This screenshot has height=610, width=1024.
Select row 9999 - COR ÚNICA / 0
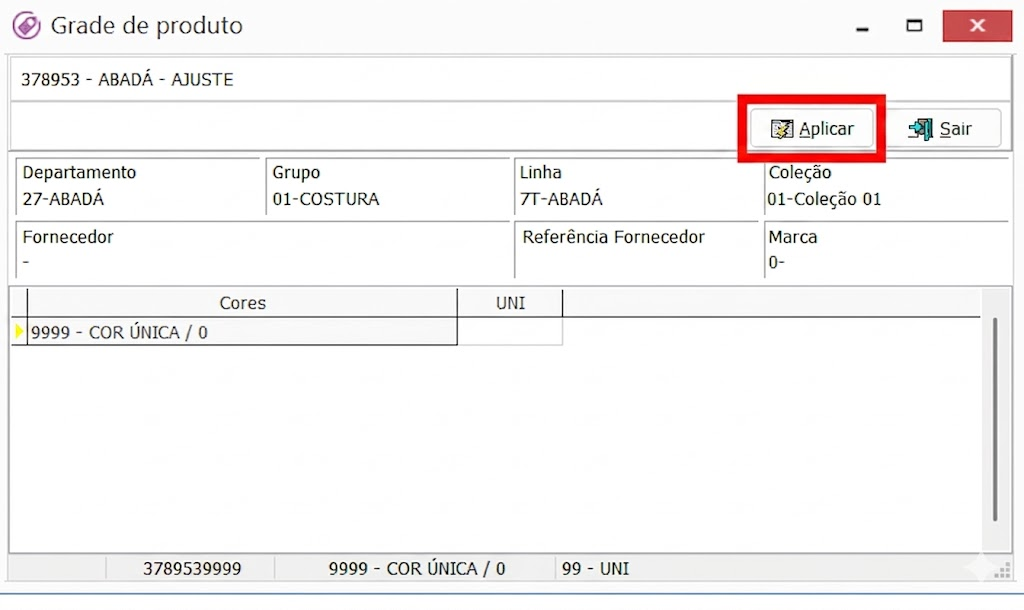242,332
